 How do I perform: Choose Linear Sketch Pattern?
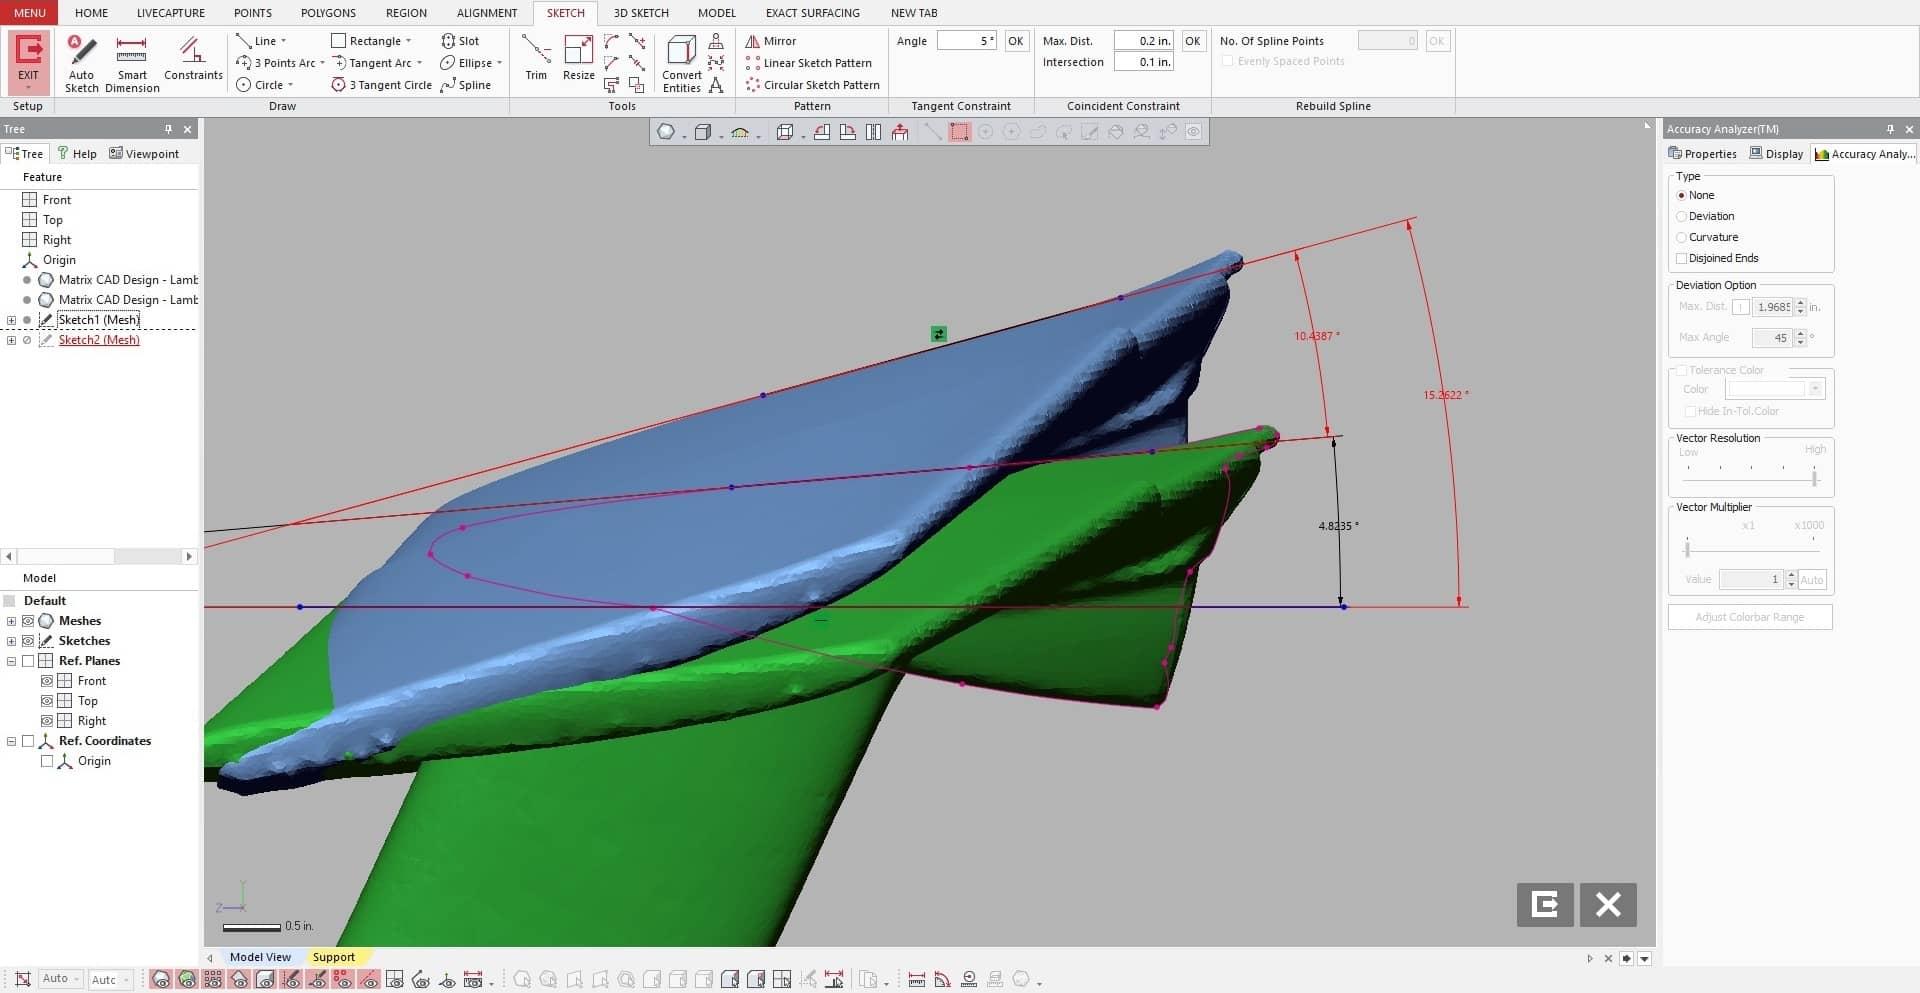tap(809, 63)
